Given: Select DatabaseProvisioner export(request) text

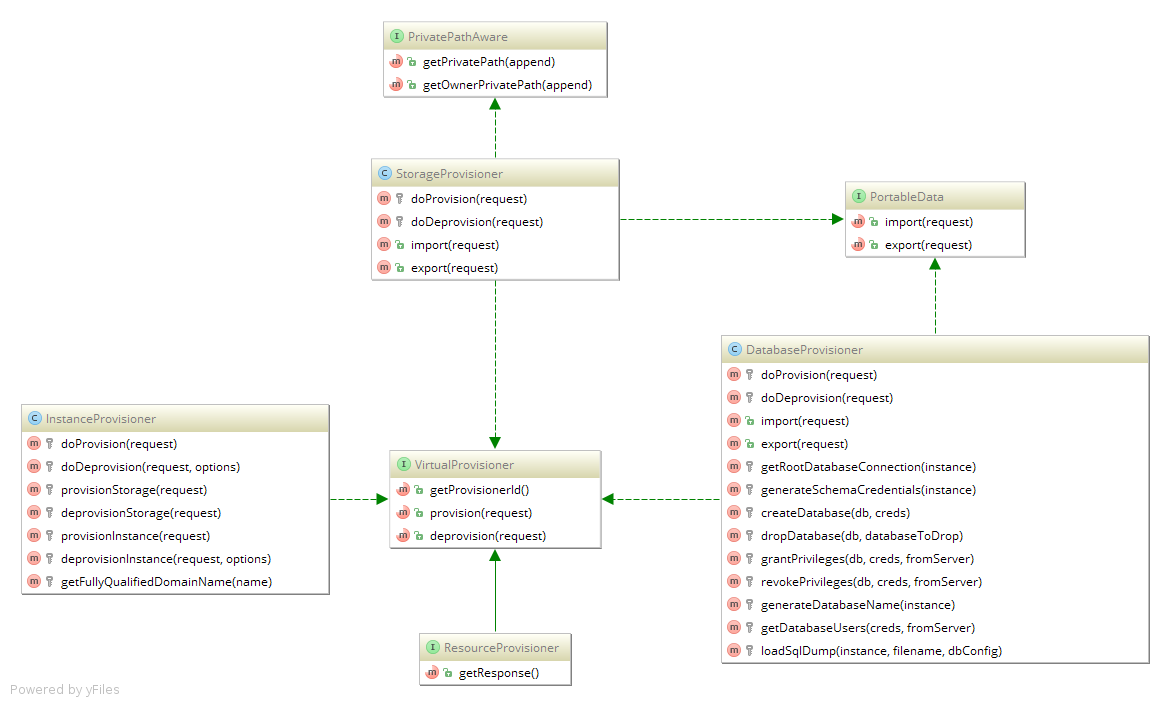Looking at the screenshot, I should click(x=804, y=444).
